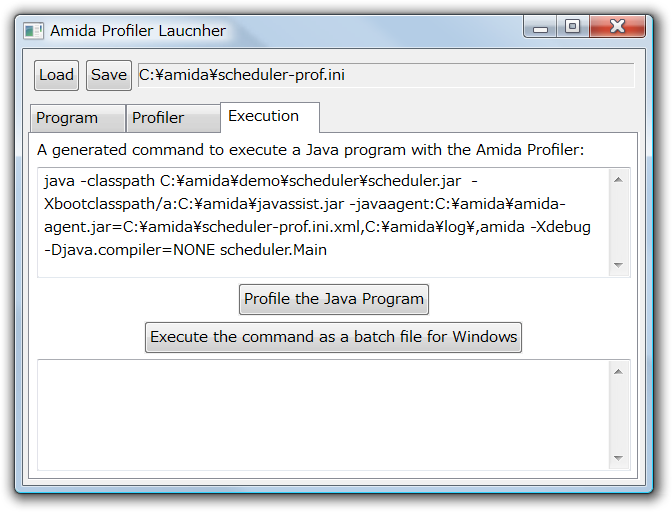This screenshot has width=672, height=512.
Task: Close the Amida Profiler Launcher window
Action: click(x=618, y=28)
